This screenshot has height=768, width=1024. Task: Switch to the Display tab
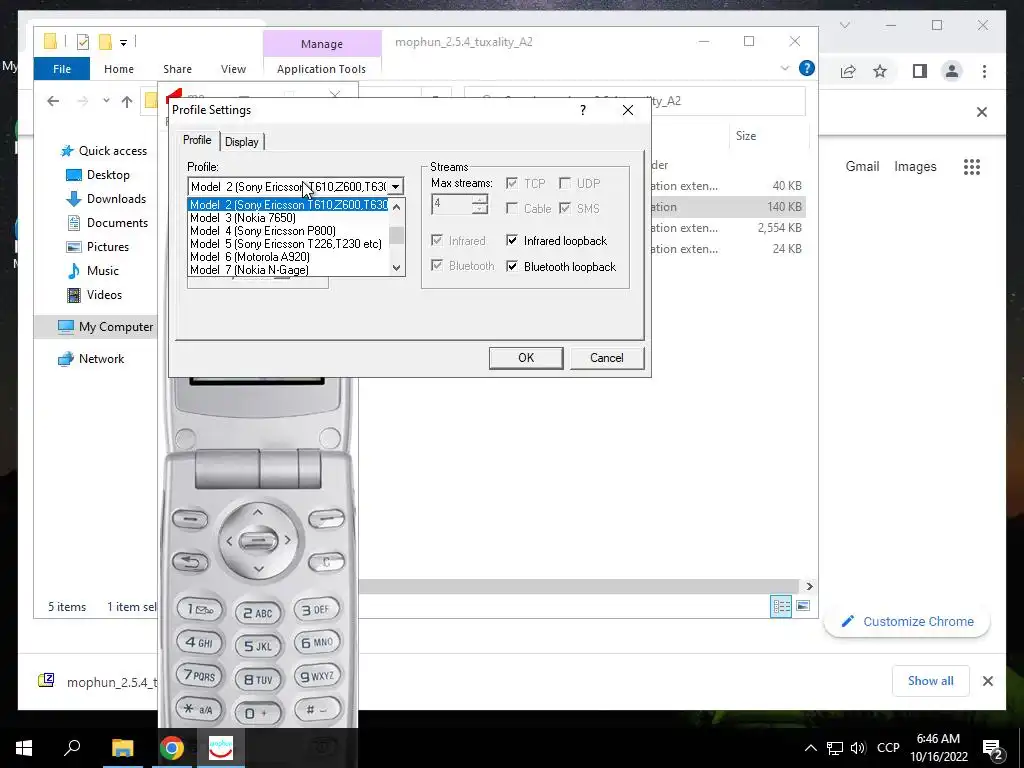(242, 142)
